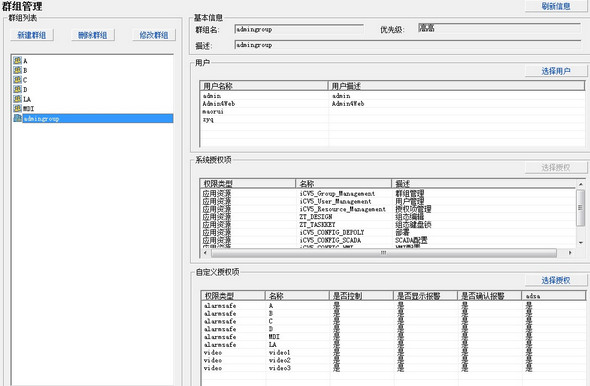Click the 修改群组 button
Screen dimensions: 590x386
coord(154,35)
